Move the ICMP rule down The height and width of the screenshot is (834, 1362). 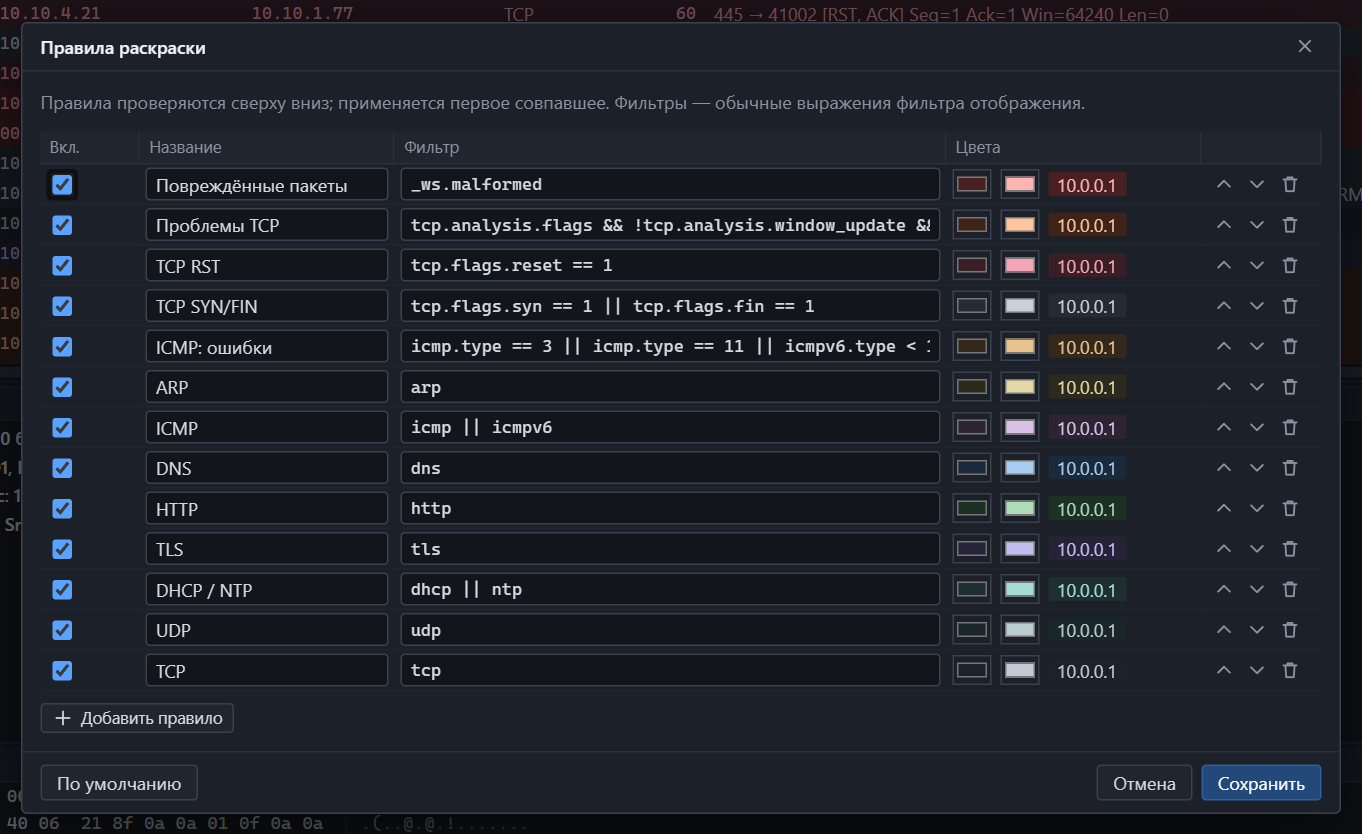(1257, 427)
